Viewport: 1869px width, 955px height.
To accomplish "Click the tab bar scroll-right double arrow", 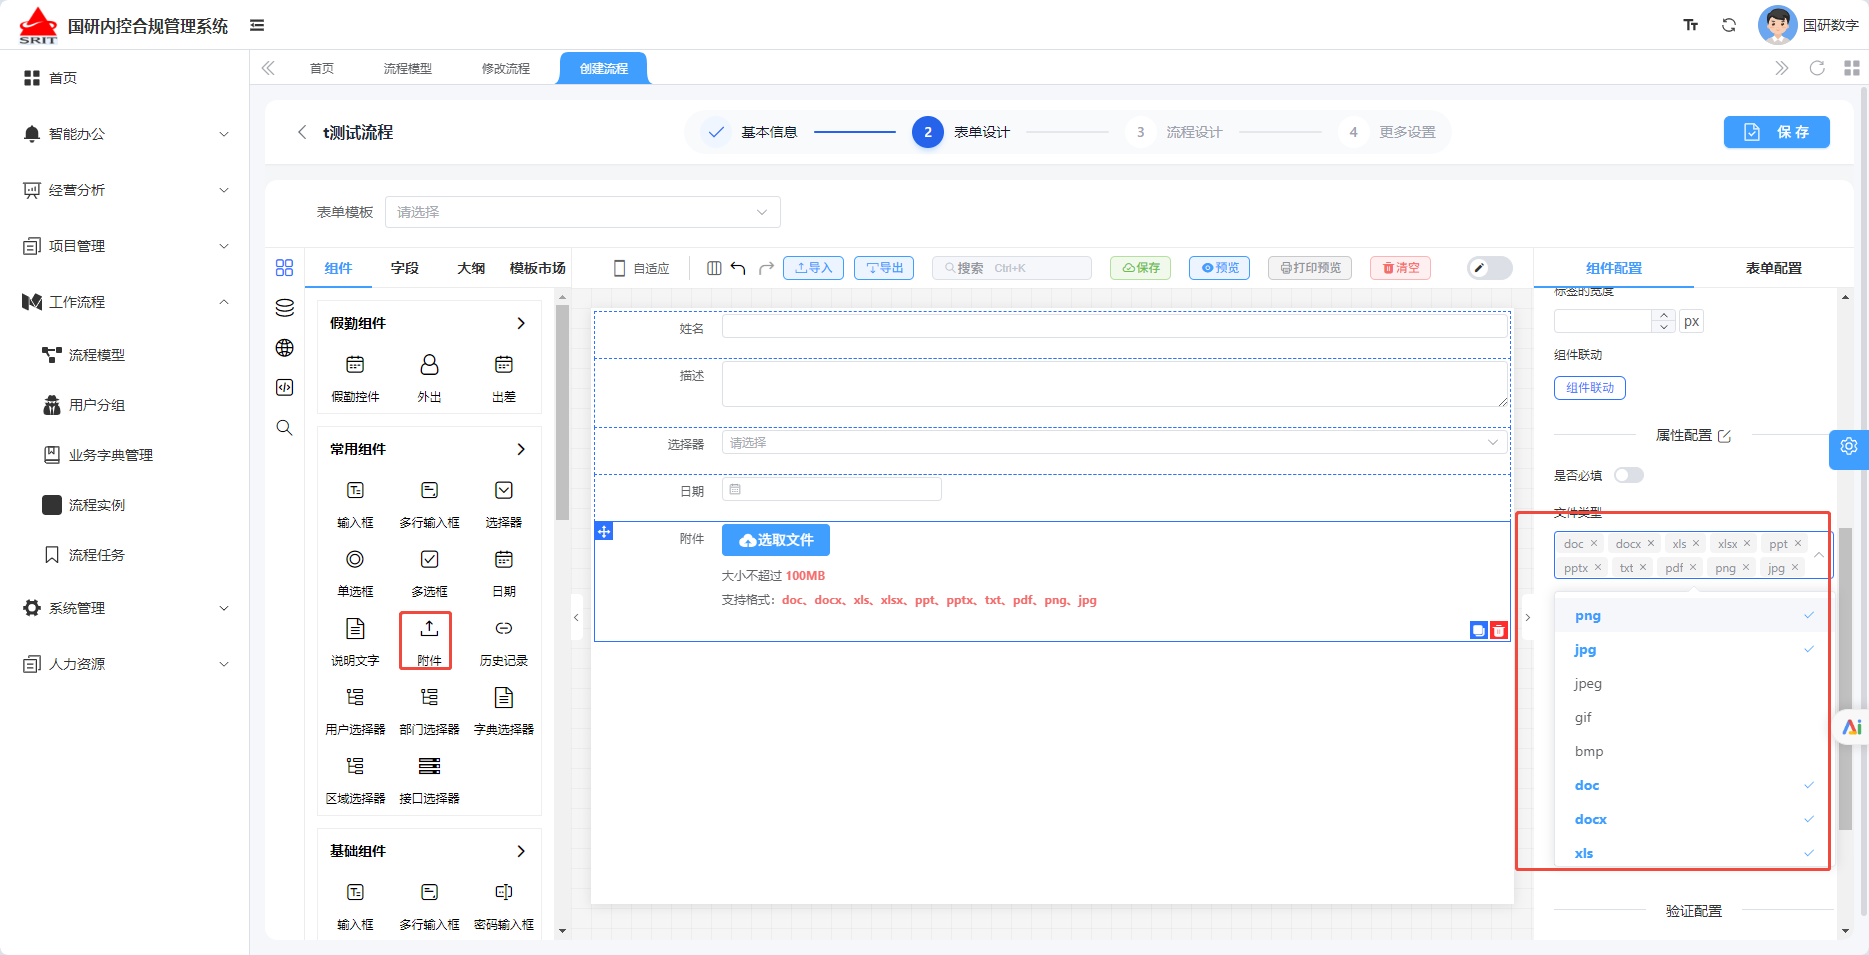I will 1781,68.
